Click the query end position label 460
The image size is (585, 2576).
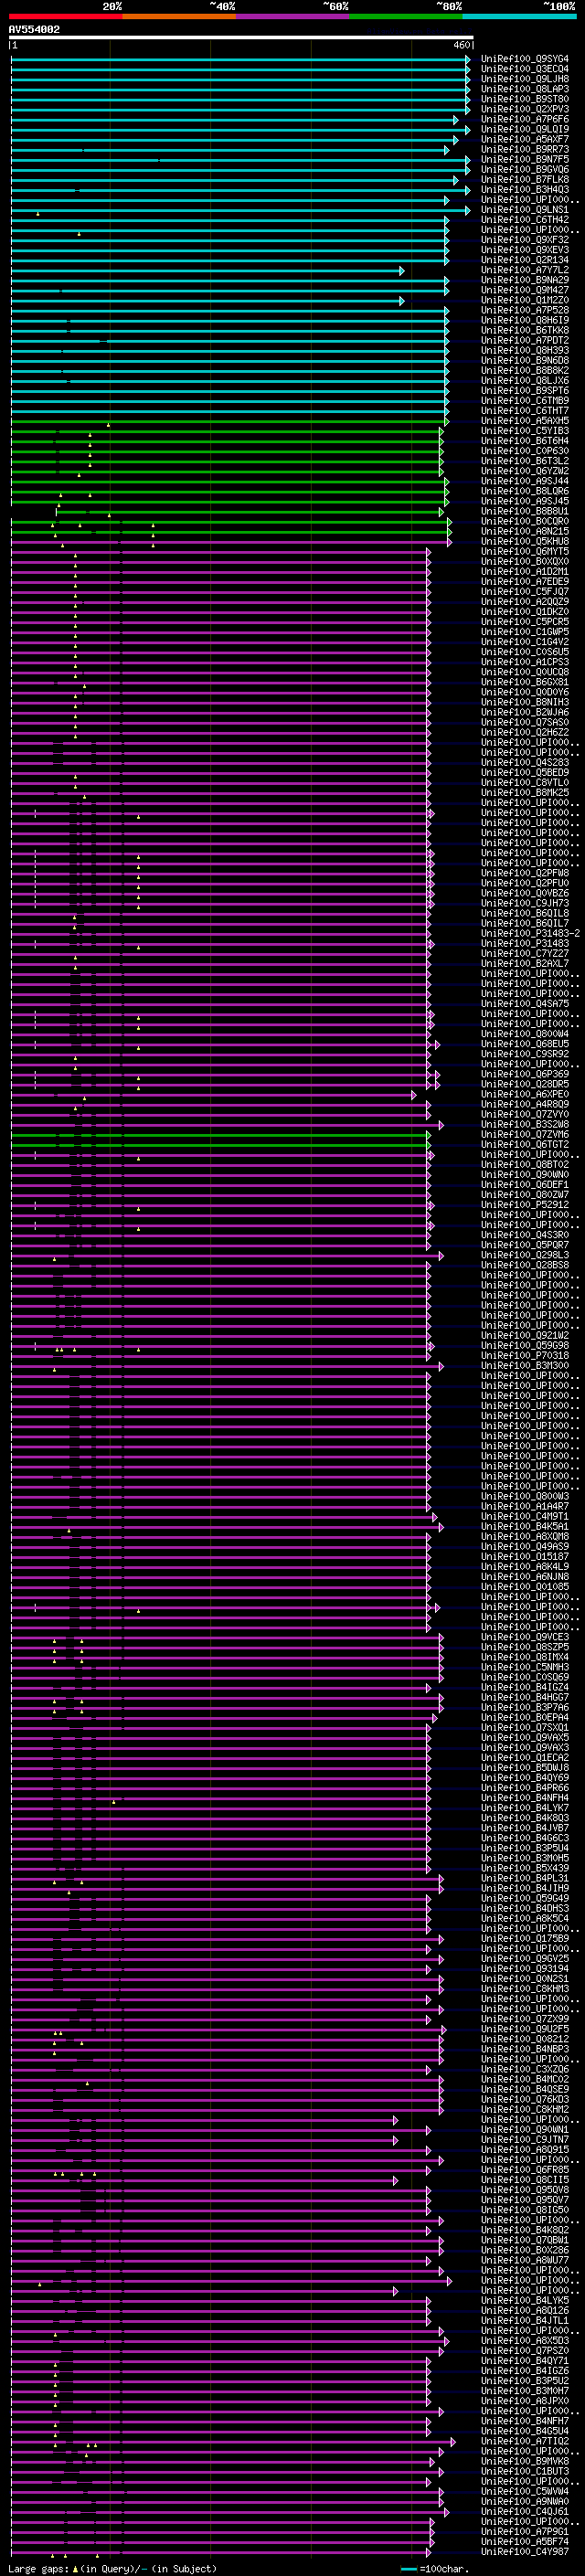[x=462, y=45]
